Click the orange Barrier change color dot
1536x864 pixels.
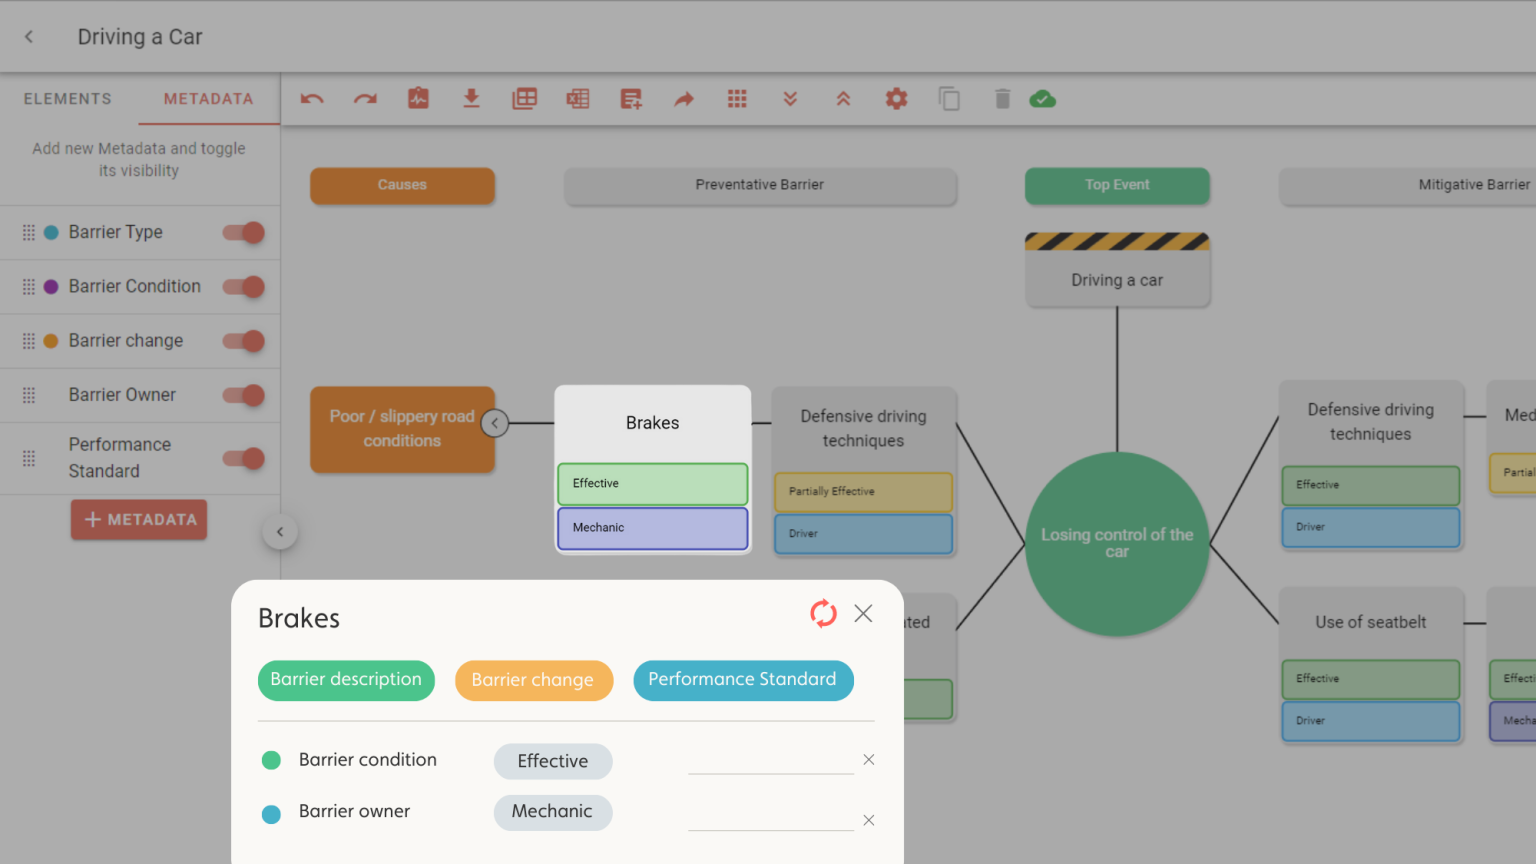[x=51, y=341]
